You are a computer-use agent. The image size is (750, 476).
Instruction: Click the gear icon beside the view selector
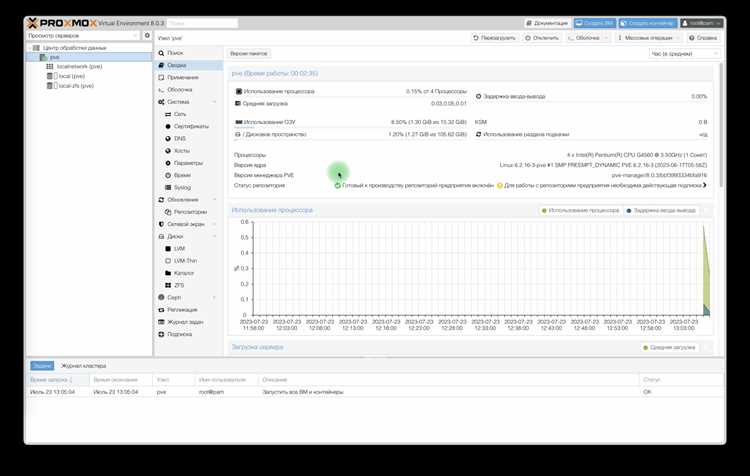pyautogui.click(x=147, y=35)
